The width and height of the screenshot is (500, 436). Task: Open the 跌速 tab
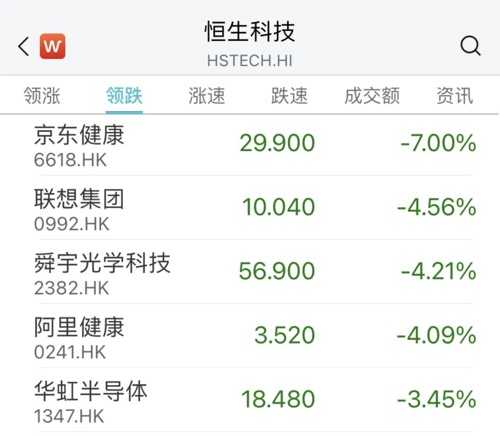coord(289,96)
